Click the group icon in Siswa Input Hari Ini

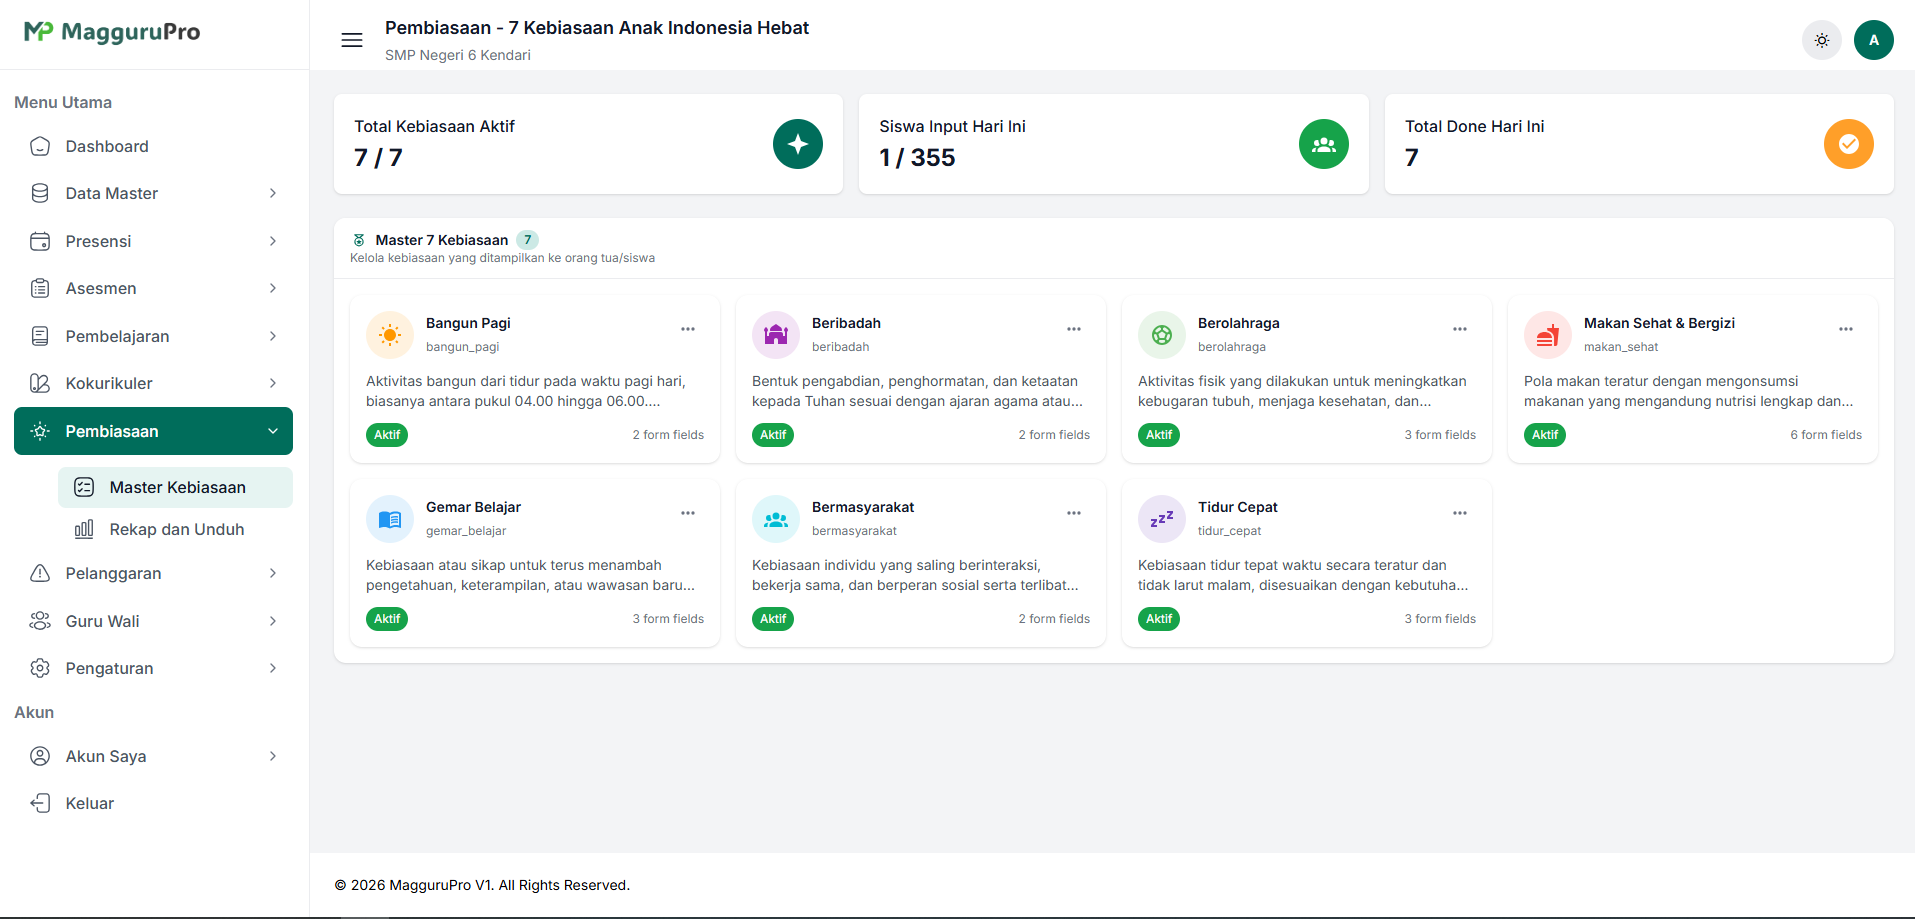point(1324,144)
